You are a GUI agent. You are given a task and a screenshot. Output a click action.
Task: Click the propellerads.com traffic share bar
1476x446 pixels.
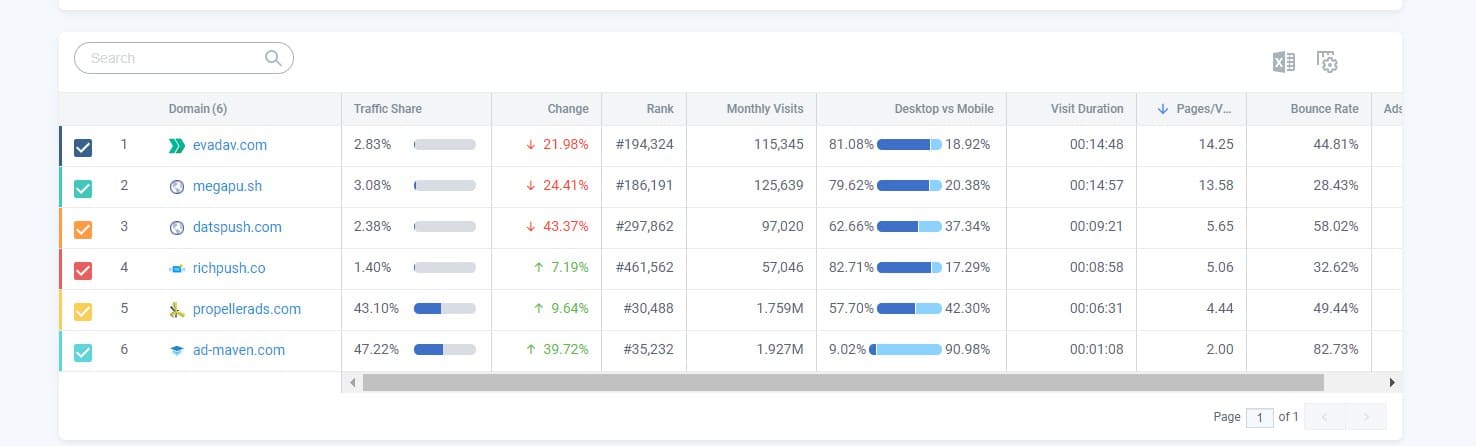(x=445, y=309)
